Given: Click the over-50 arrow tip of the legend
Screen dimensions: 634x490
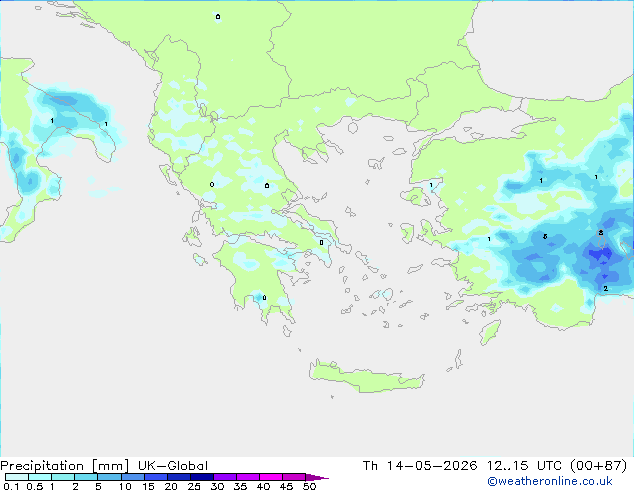Looking at the screenshot, I should [317, 477].
